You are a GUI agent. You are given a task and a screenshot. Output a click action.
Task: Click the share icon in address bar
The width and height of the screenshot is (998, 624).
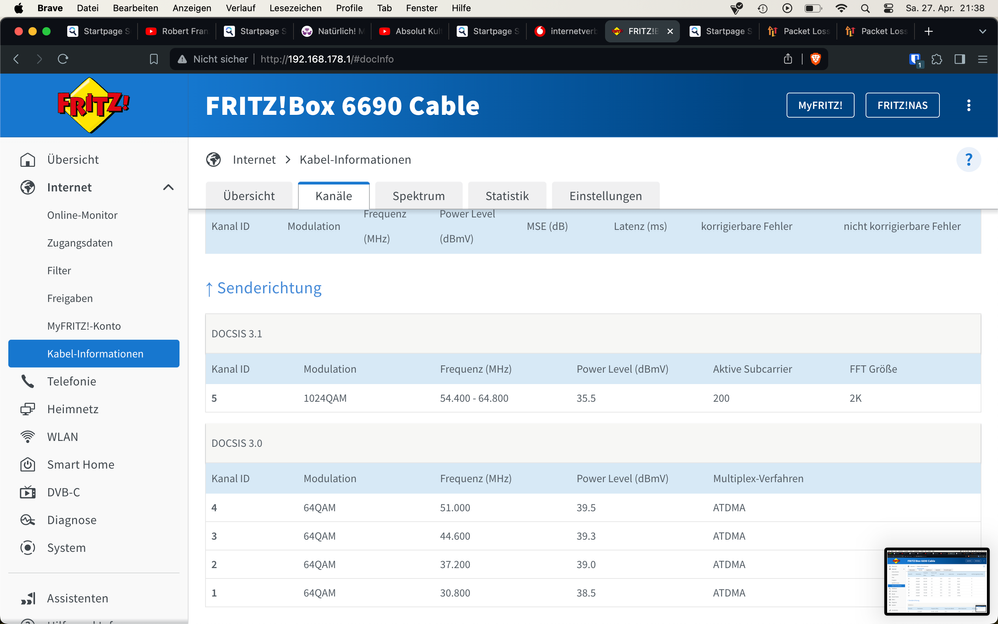point(788,59)
